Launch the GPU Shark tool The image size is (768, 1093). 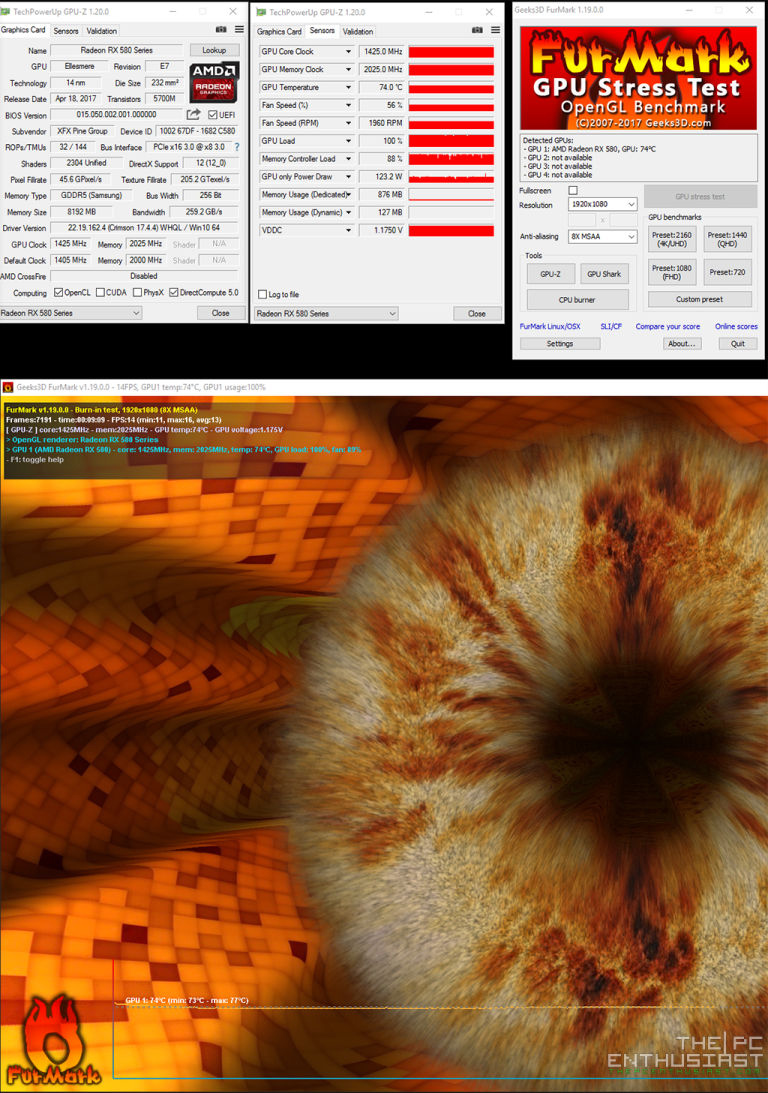click(604, 274)
